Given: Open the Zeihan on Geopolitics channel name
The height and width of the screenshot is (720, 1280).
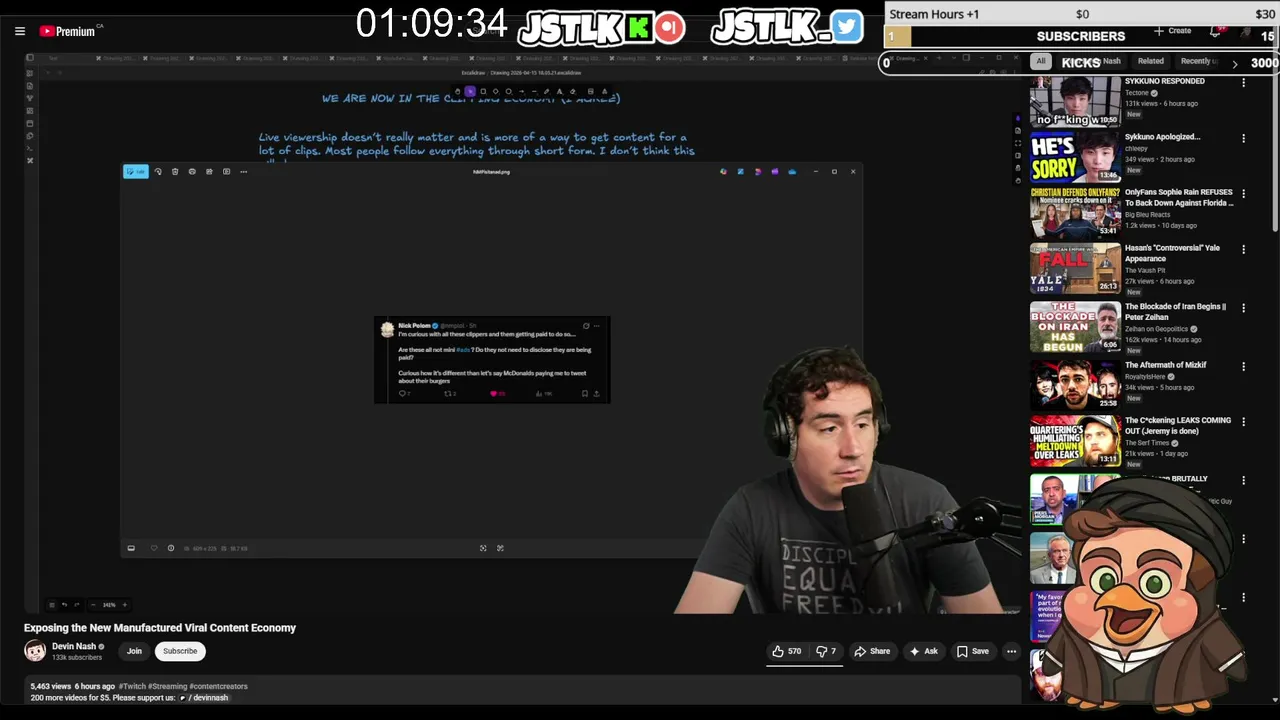Looking at the screenshot, I should (x=1156, y=329).
